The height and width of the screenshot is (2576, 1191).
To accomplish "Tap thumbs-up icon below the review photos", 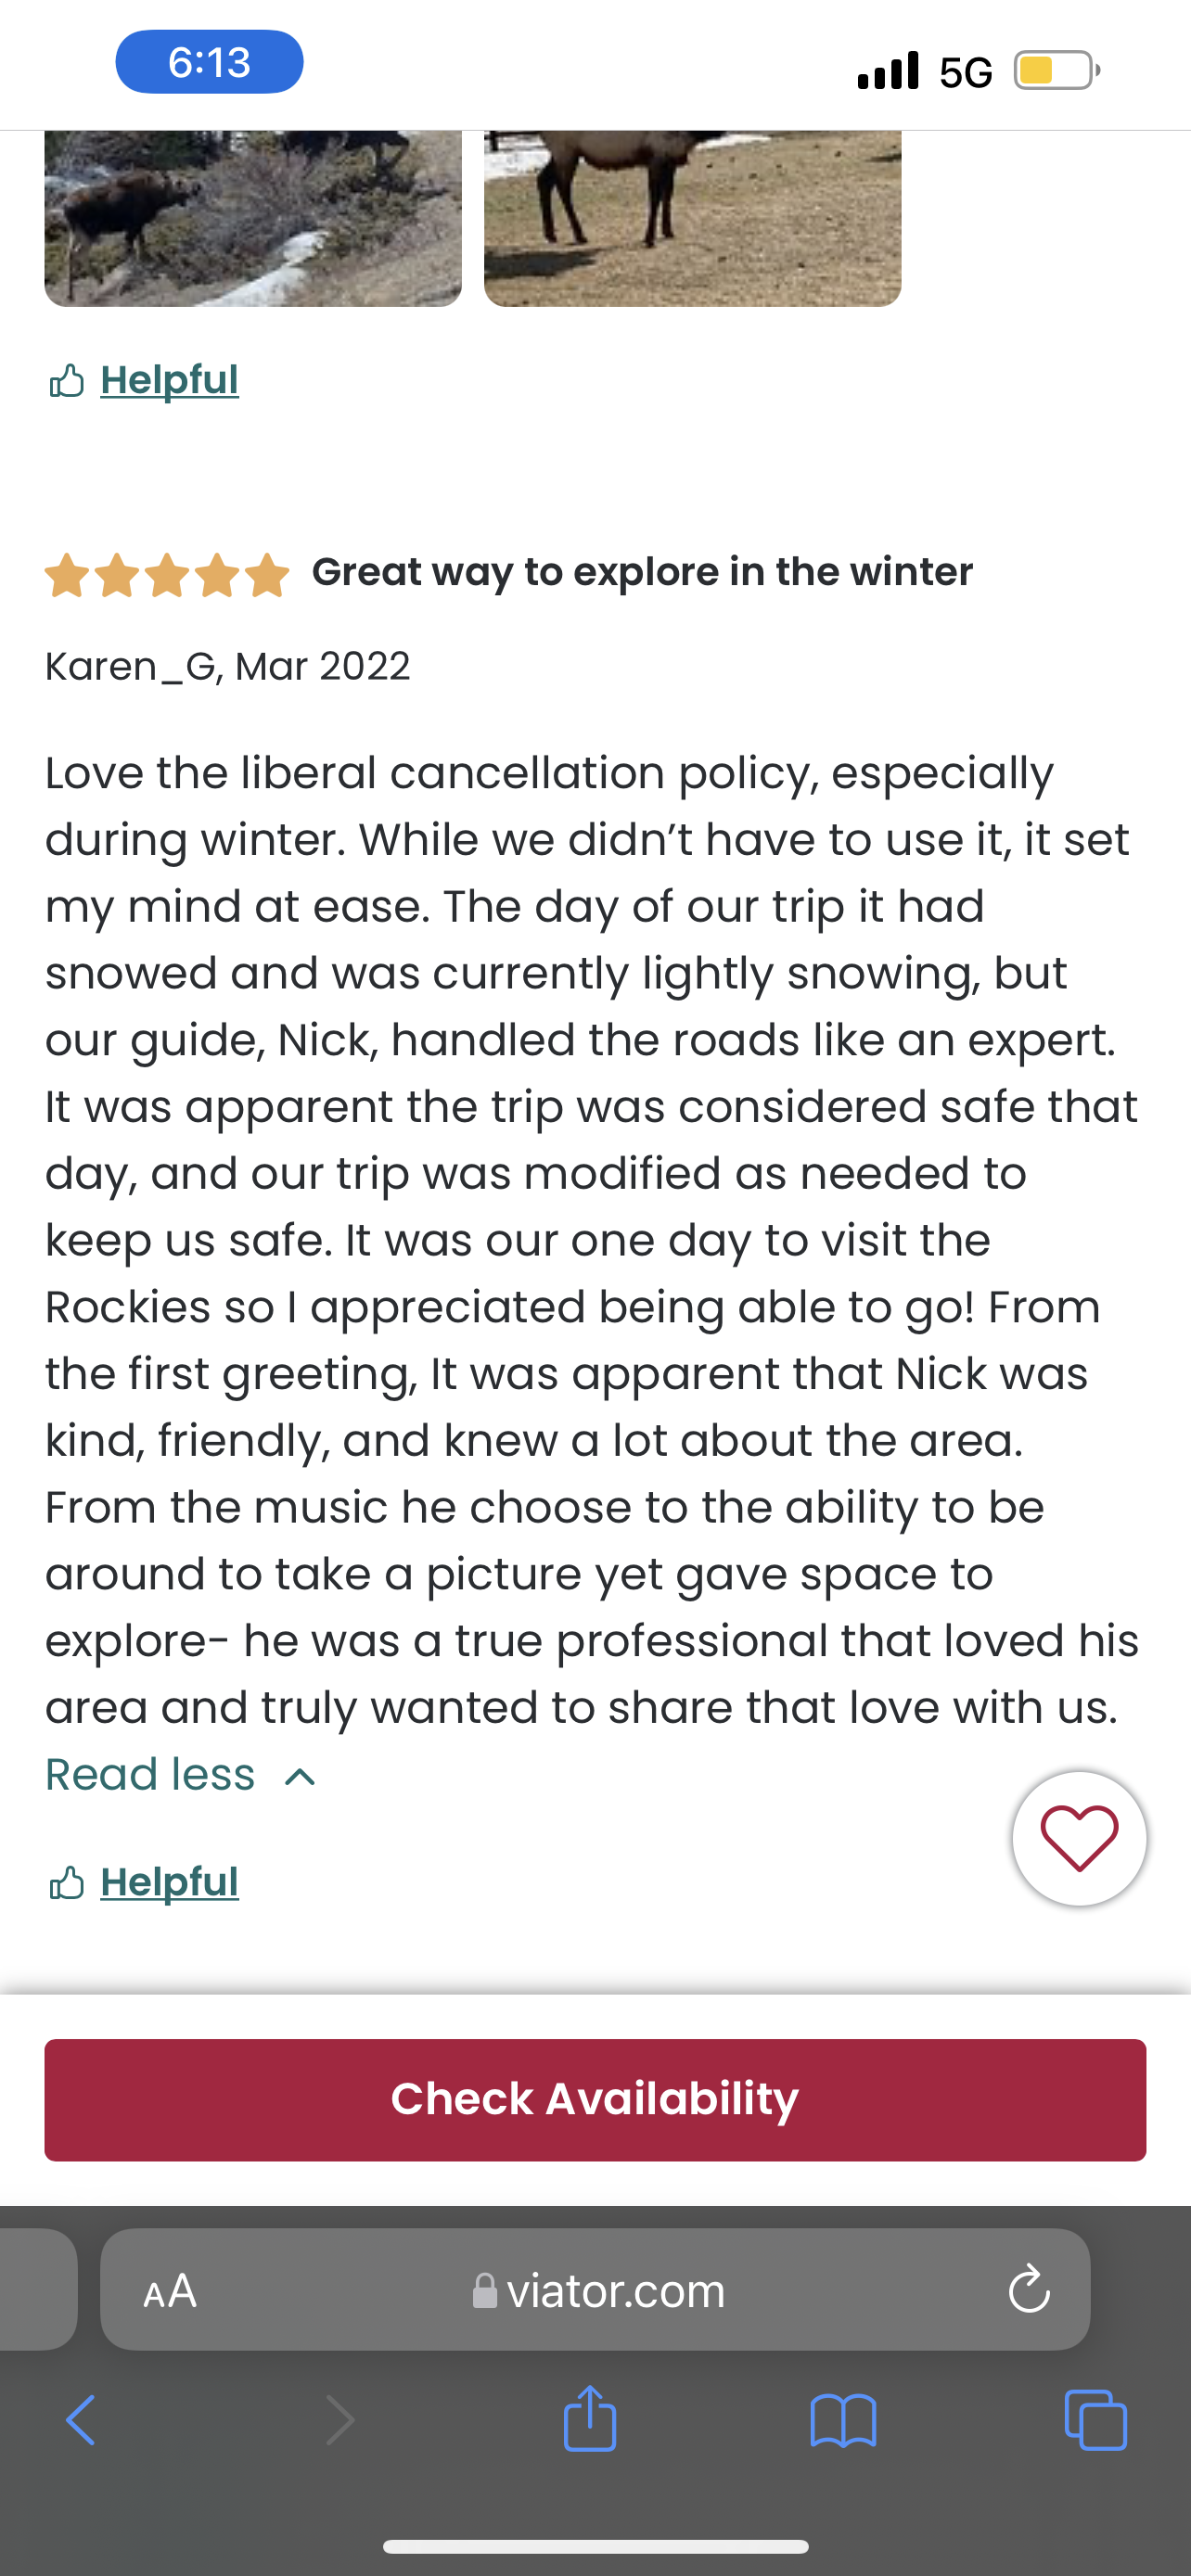I will [66, 381].
